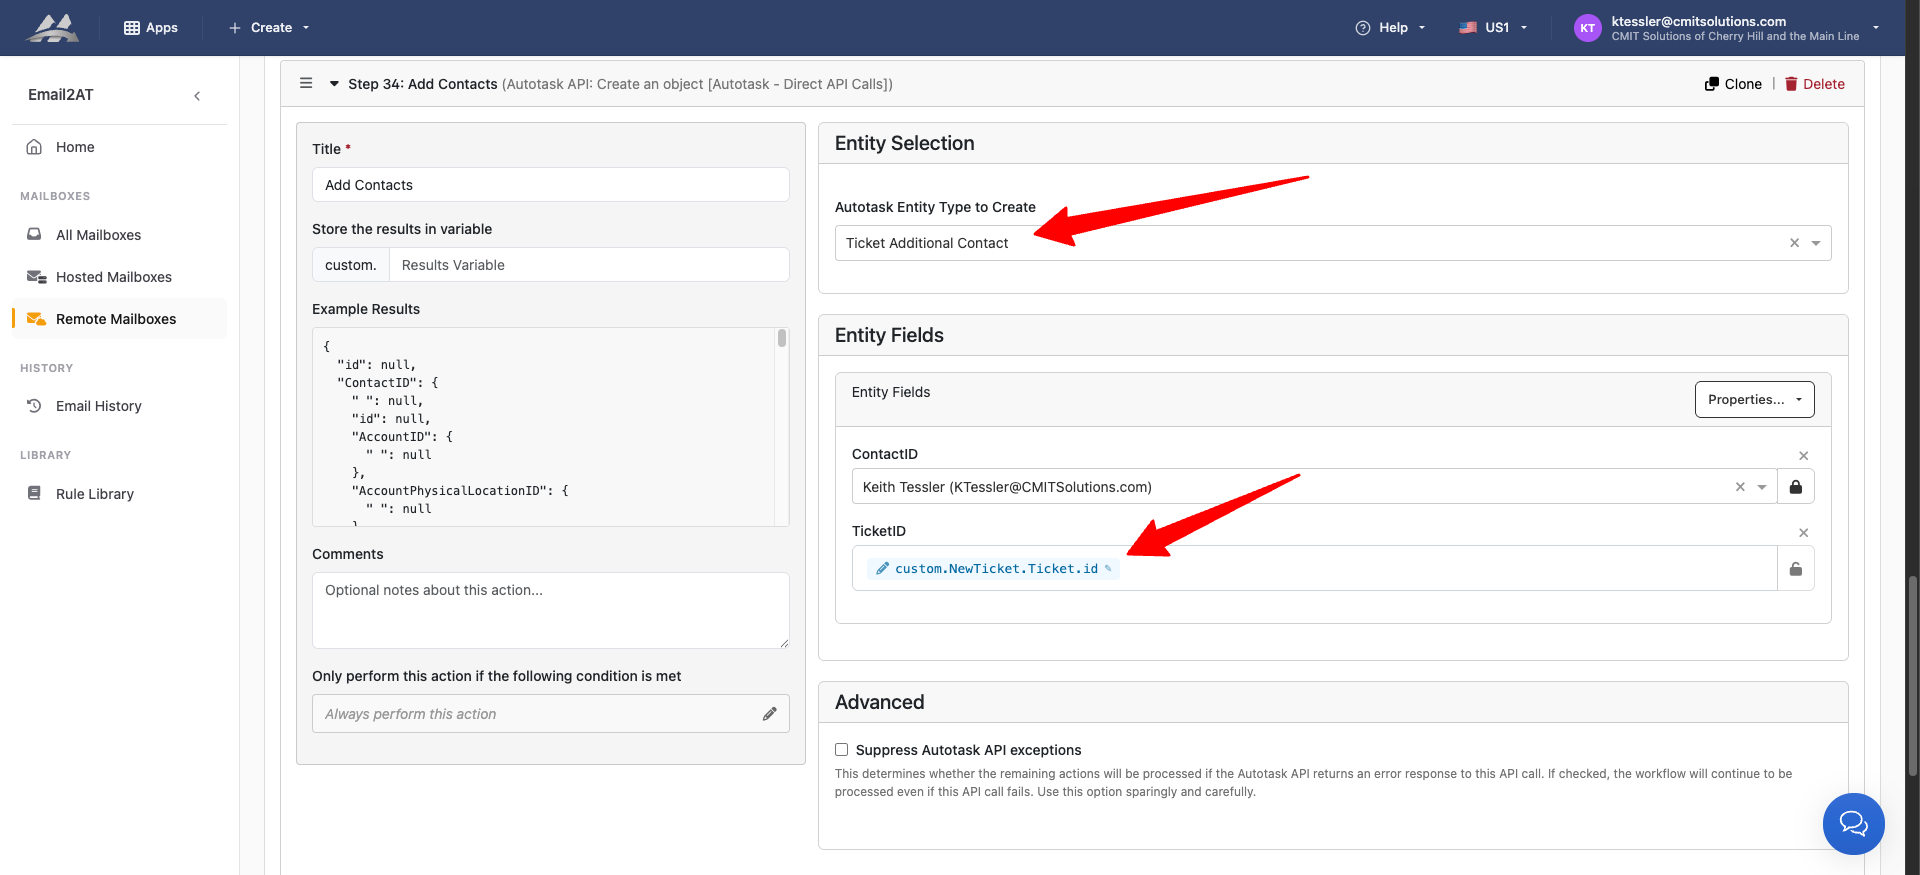Click the live chat bubble icon

1853,824
